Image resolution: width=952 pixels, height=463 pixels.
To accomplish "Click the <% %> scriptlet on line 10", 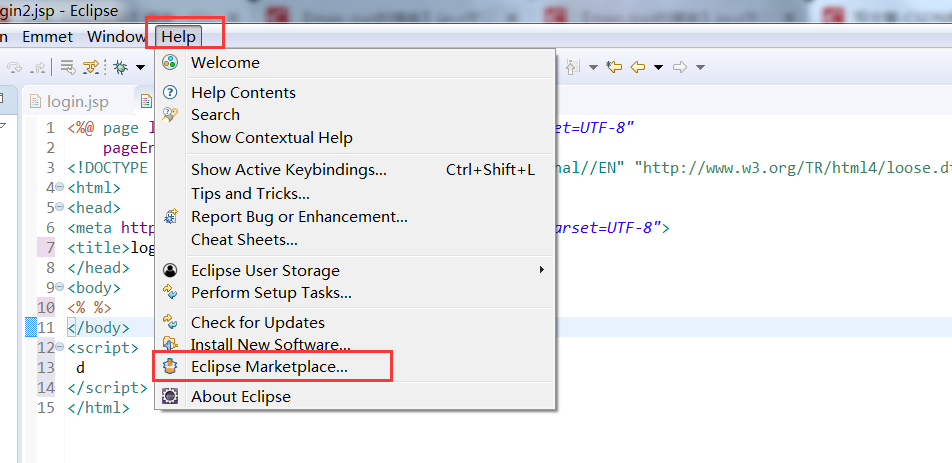I will click(x=89, y=308).
